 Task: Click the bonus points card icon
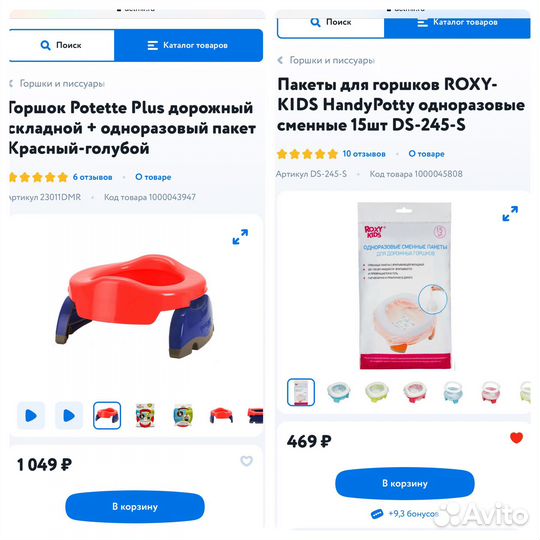[x=377, y=514]
